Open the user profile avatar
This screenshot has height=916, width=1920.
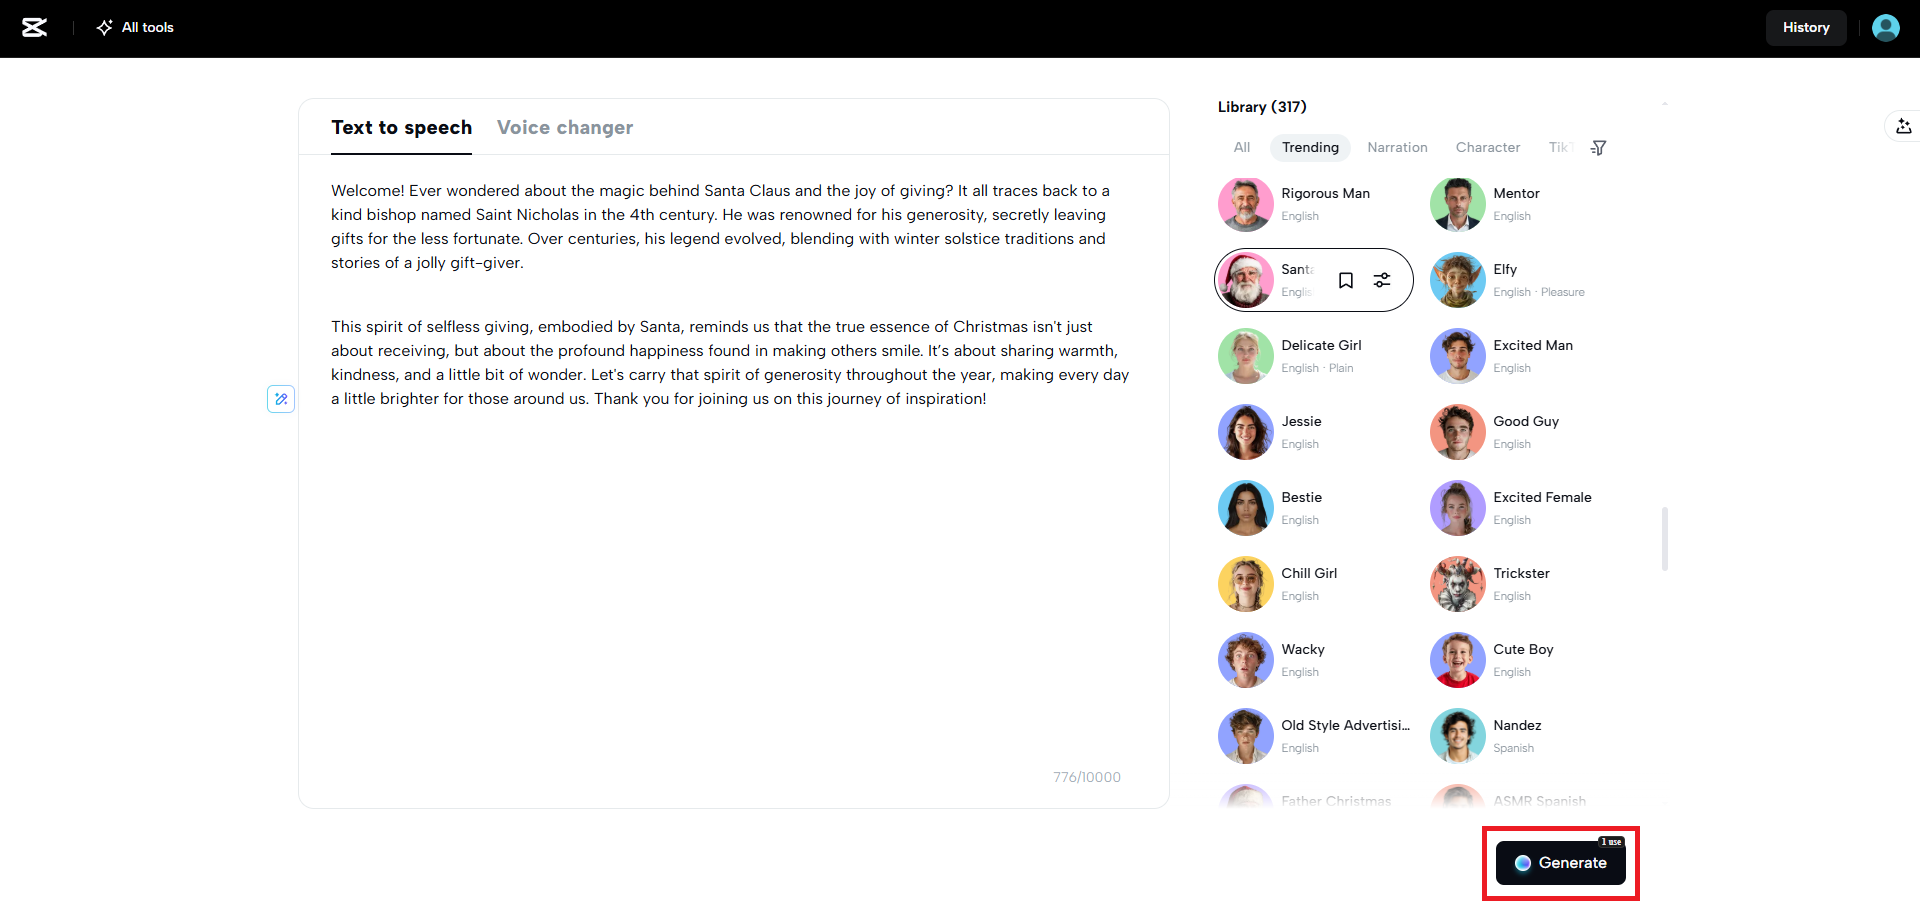[1885, 28]
